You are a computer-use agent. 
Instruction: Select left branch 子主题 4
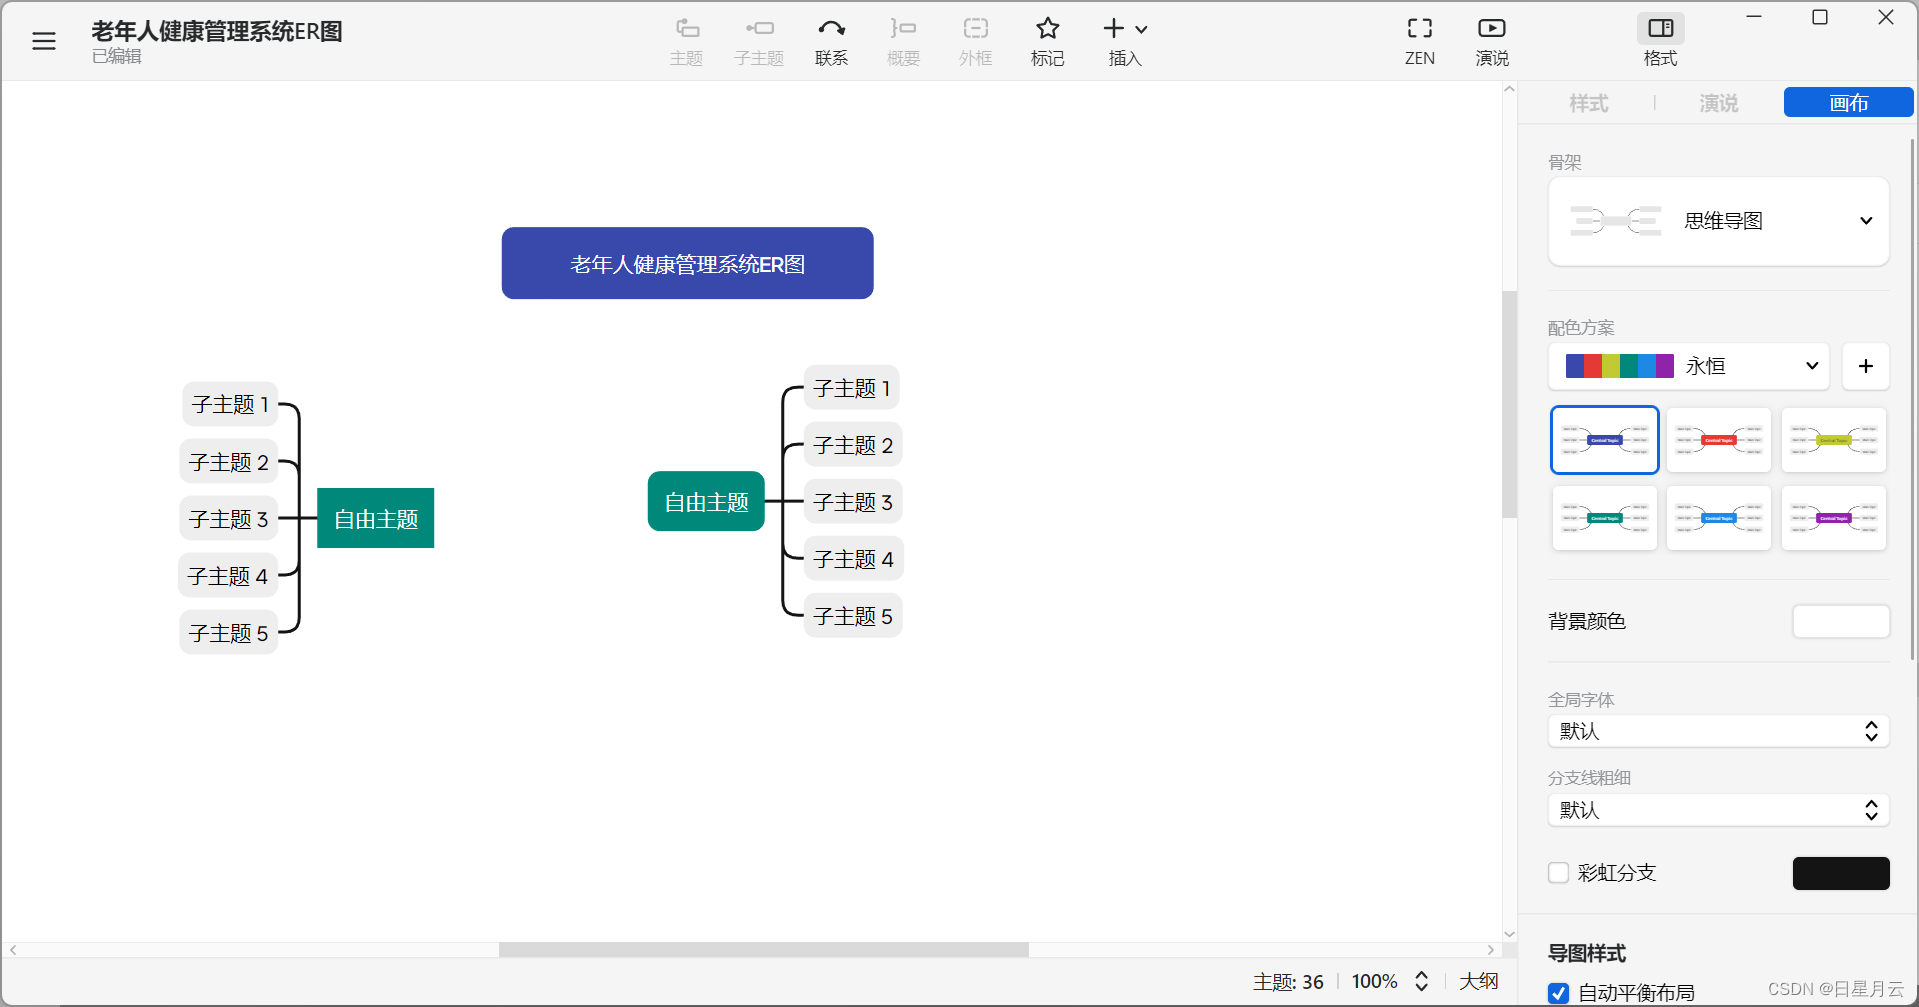point(228,576)
